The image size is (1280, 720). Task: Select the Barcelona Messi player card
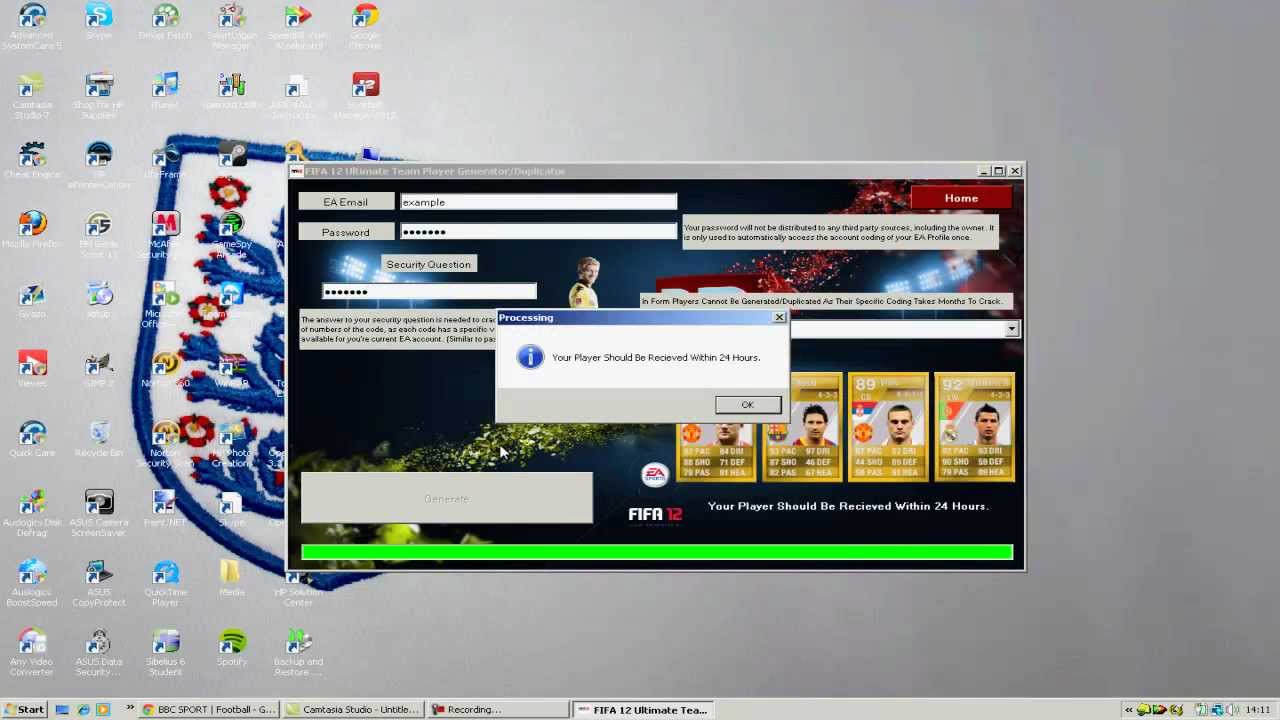pyautogui.click(x=803, y=427)
